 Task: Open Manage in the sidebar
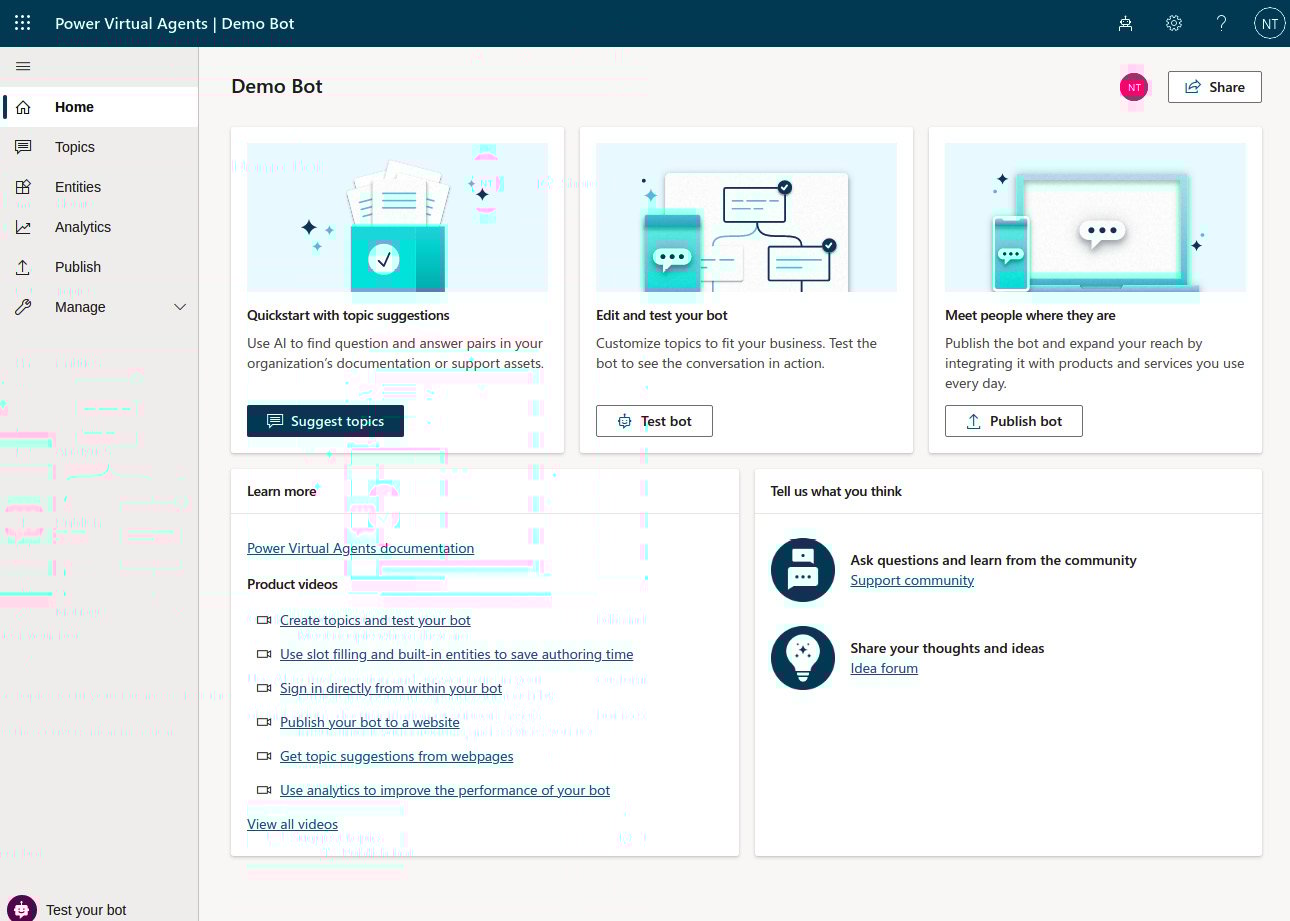pos(100,307)
